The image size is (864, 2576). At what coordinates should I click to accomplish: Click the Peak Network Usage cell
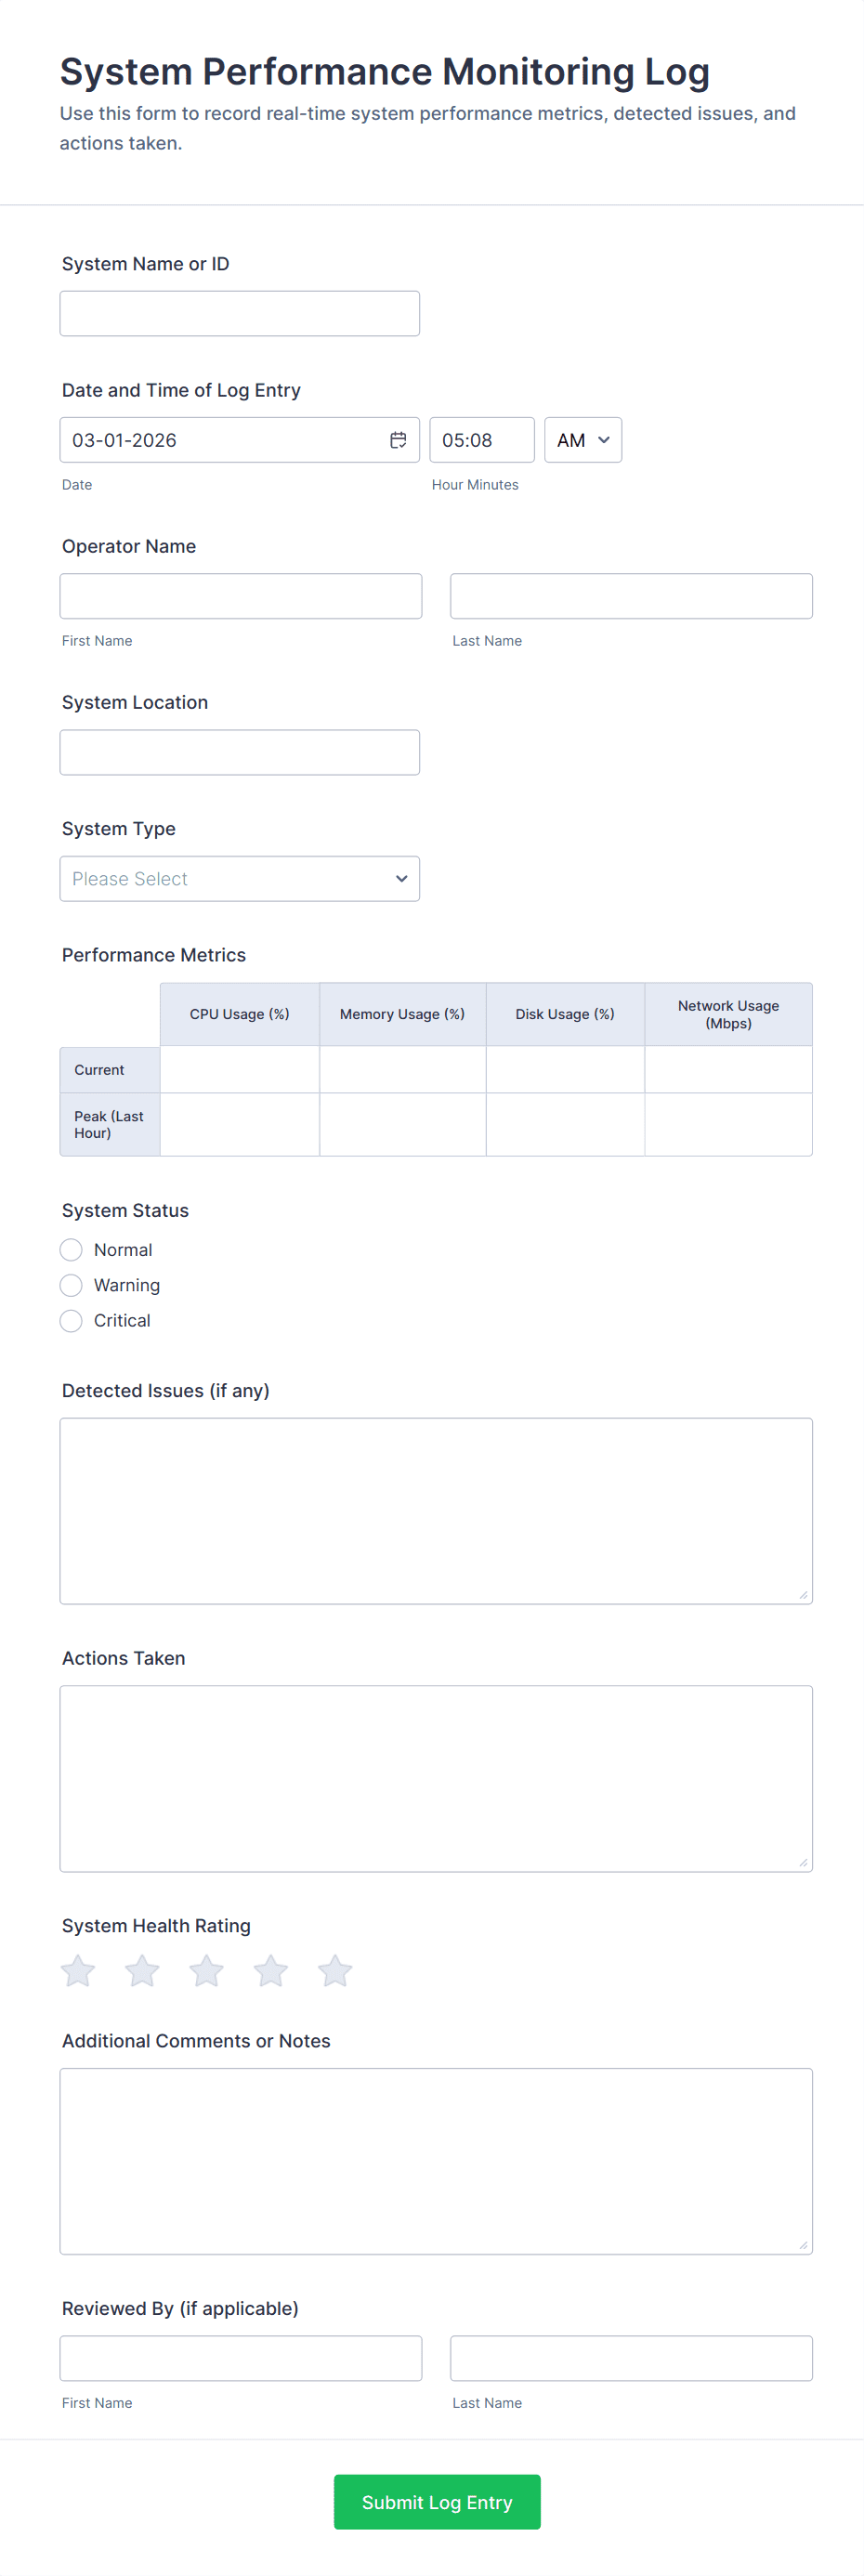tap(728, 1125)
